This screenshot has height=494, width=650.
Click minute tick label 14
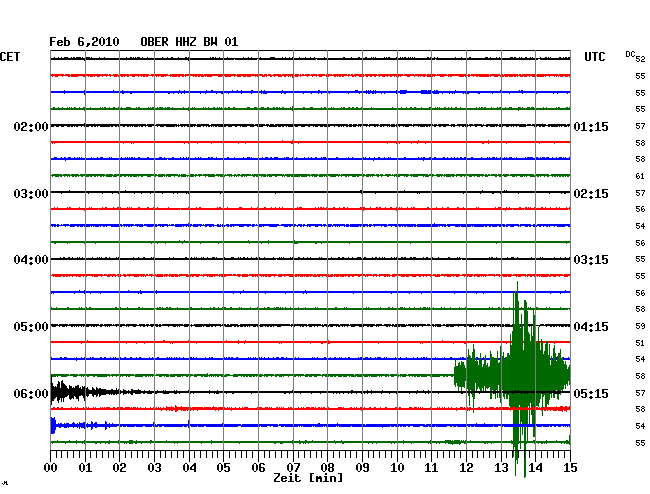point(535,468)
